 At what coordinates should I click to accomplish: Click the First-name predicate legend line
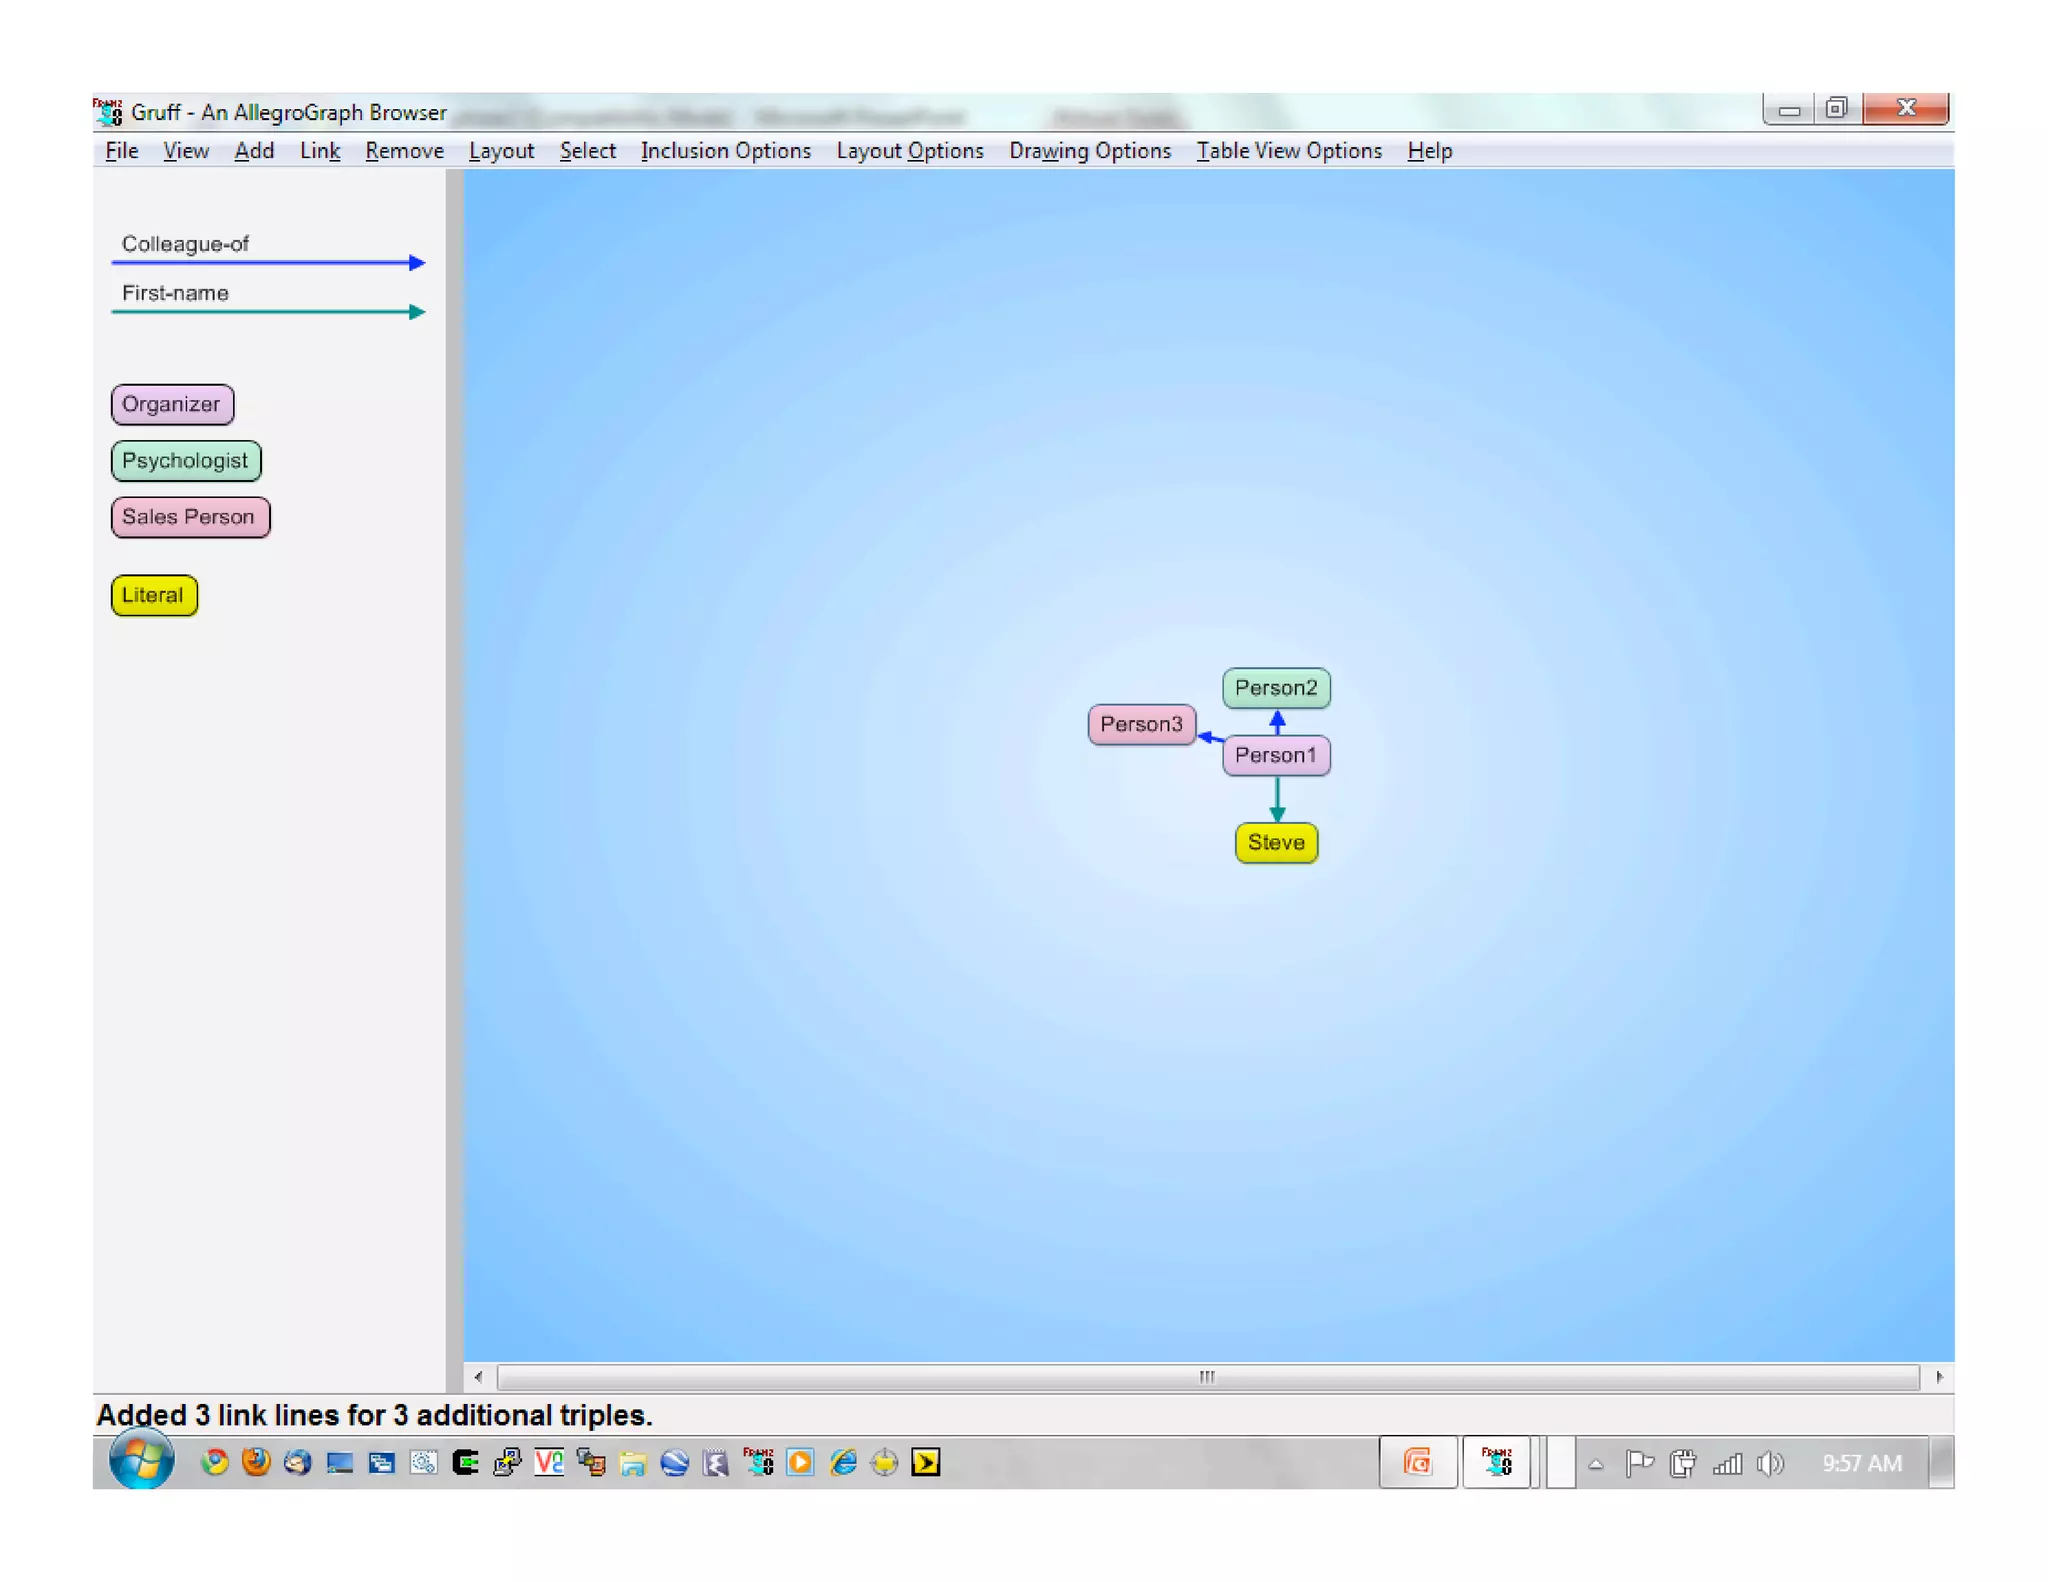click(x=267, y=311)
